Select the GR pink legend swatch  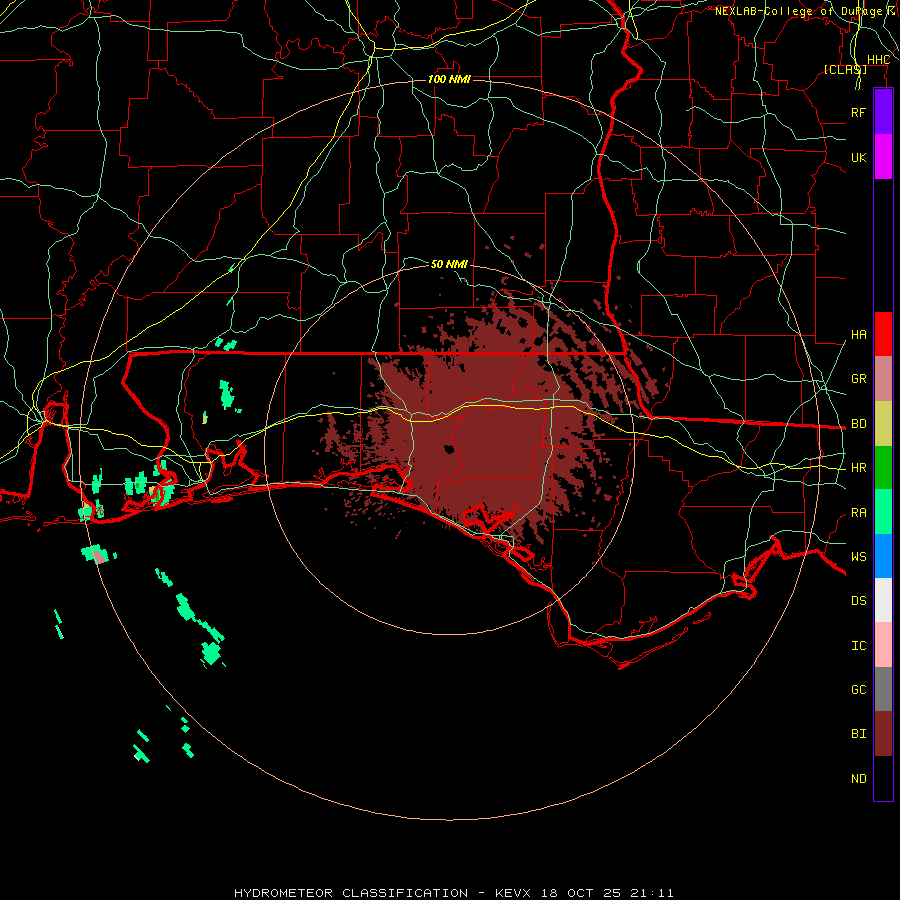(883, 379)
